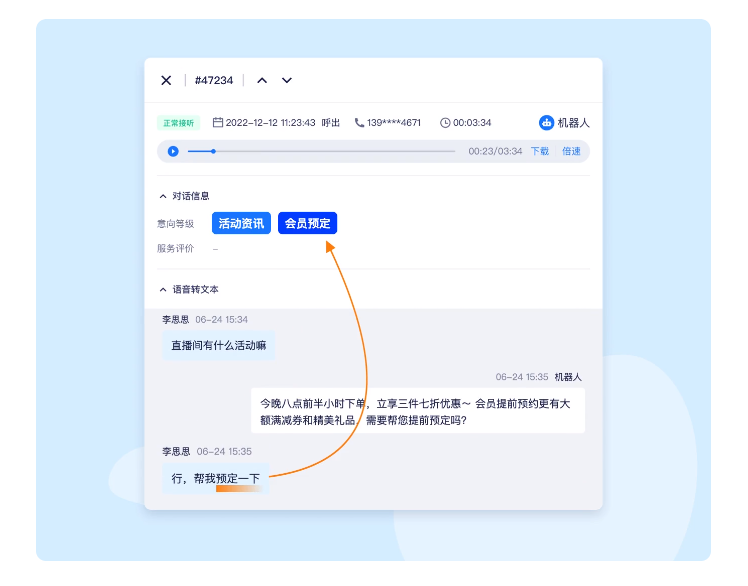Image resolution: width=748 pixels, height=586 pixels.
Task: Click message 直播间有什么活动嘛
Action: (218, 345)
